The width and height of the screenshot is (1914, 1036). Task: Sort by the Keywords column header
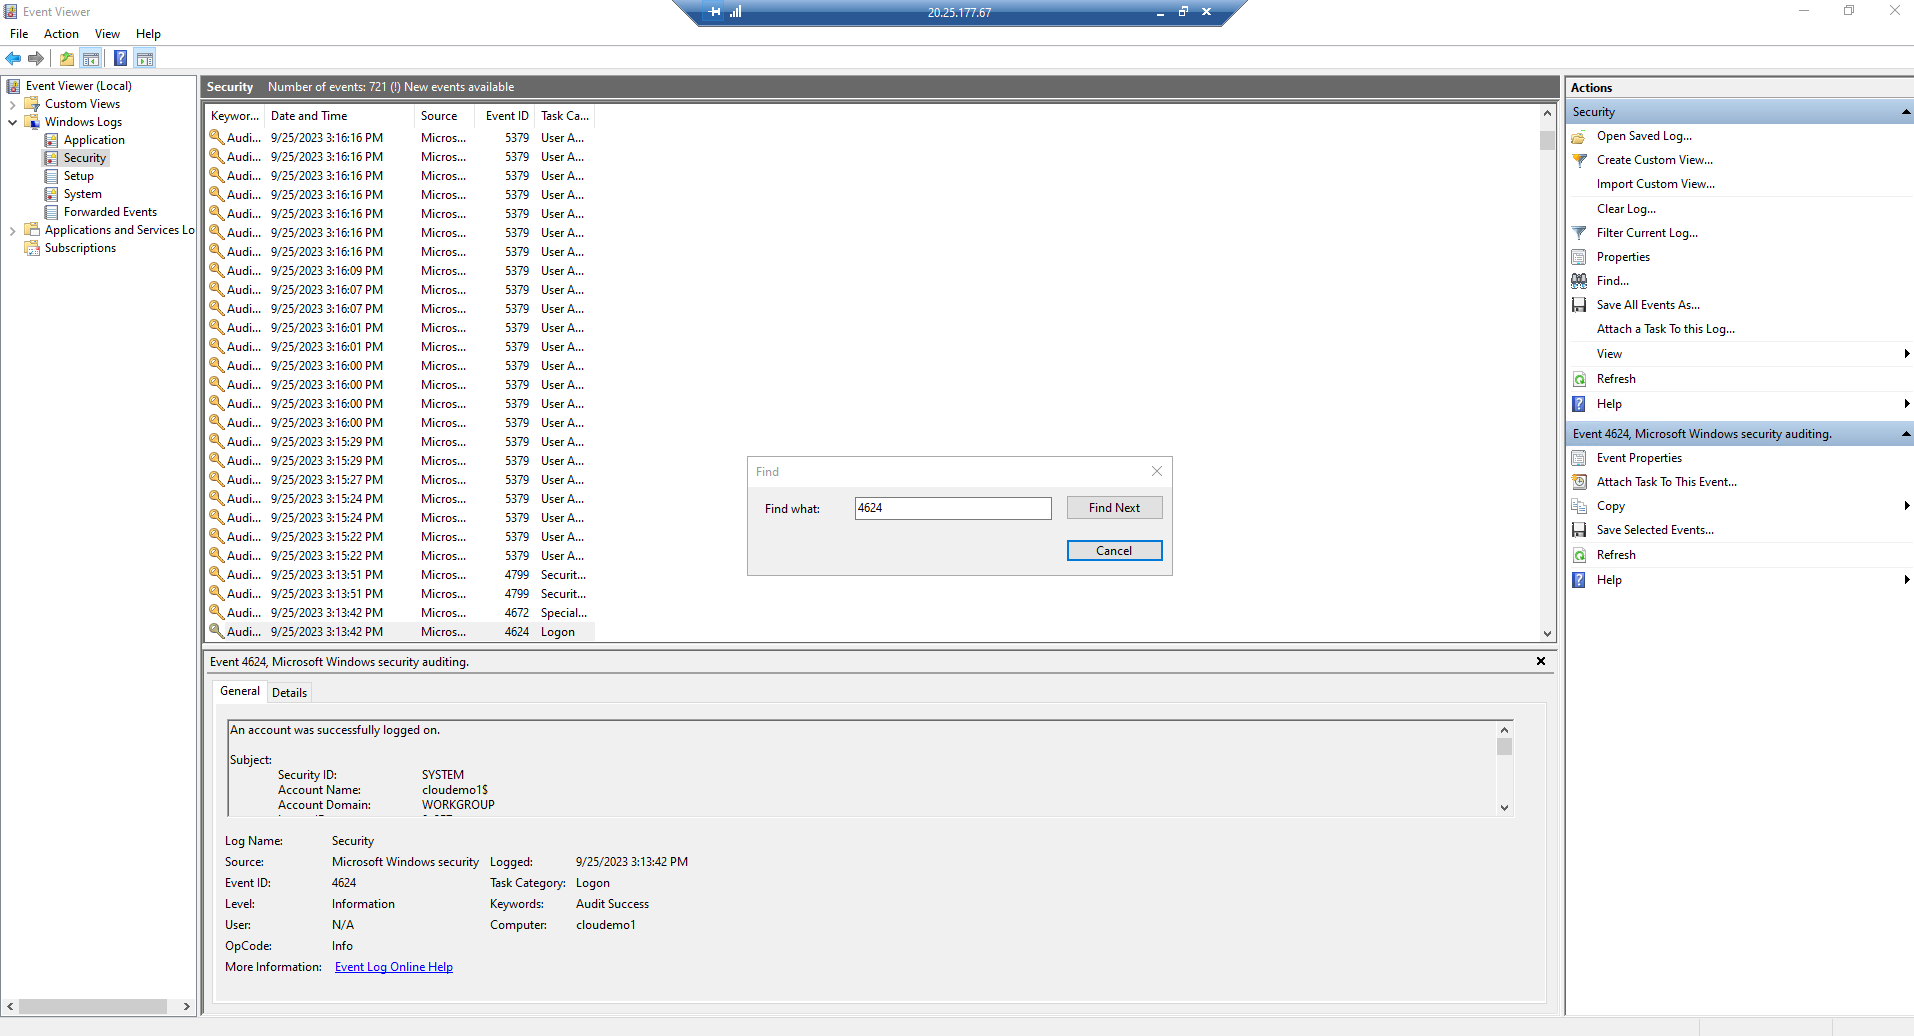[x=235, y=116]
